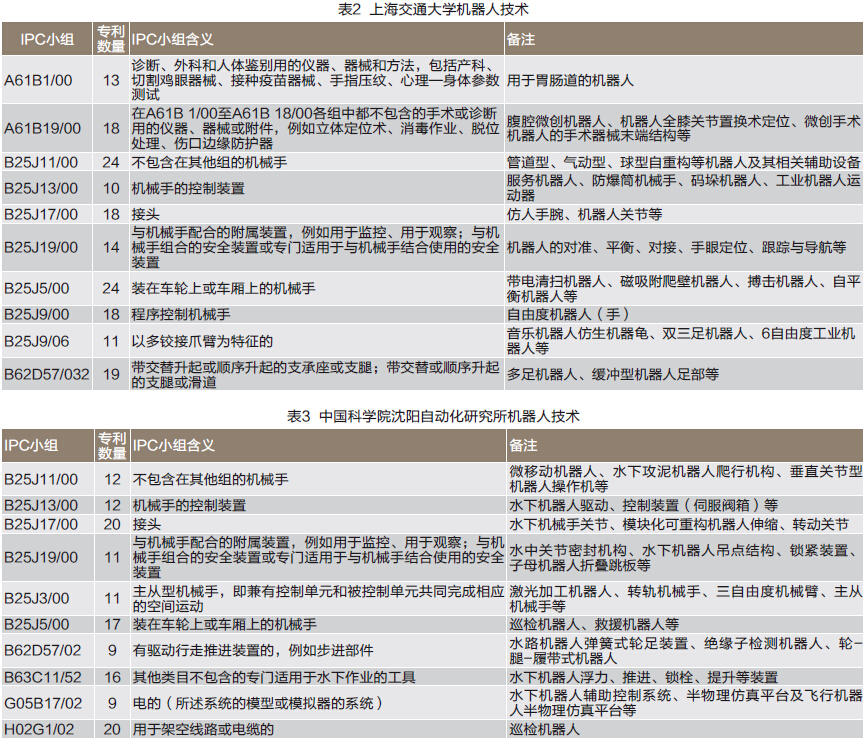
Task: Select the remark '多足机器人、缓冲型机器人足部等'
Action: click(613, 374)
